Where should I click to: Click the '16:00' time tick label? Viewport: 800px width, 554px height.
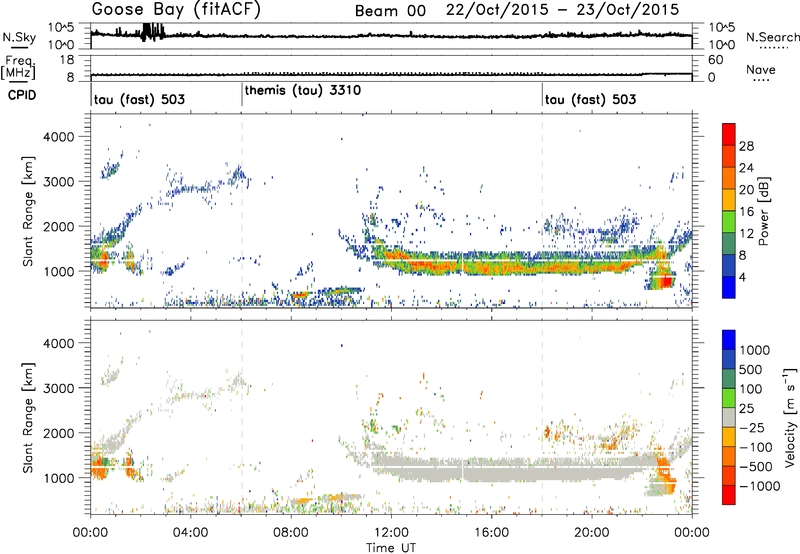pyautogui.click(x=491, y=533)
